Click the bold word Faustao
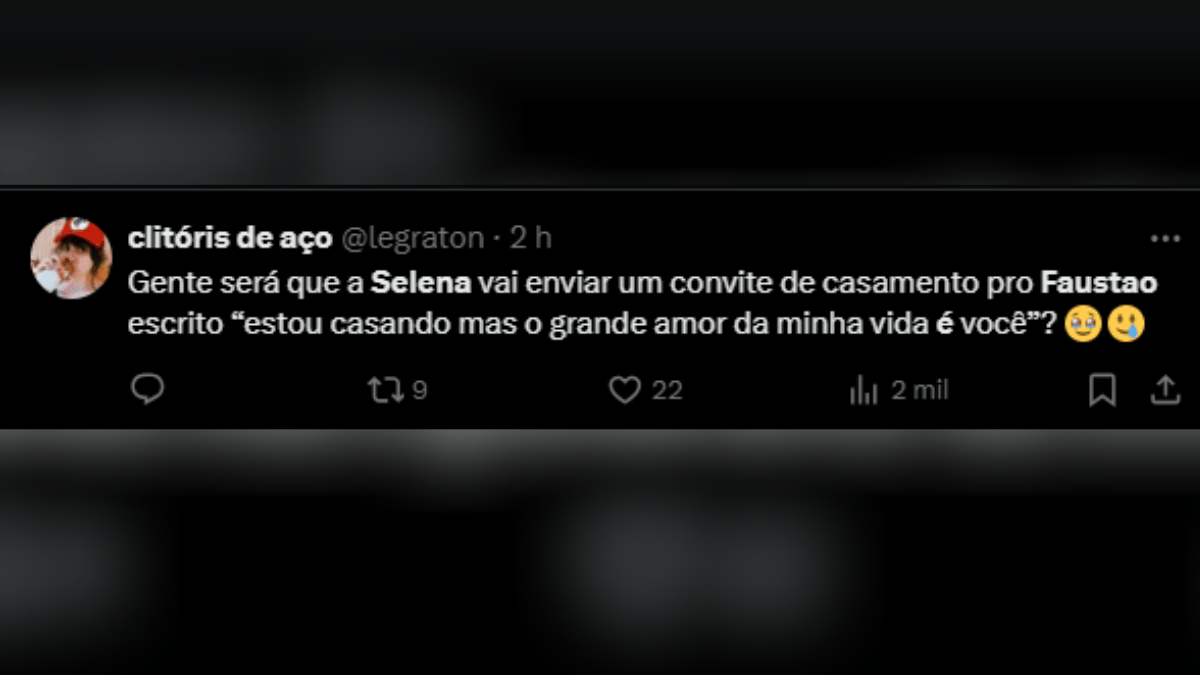The height and width of the screenshot is (675, 1200). pos(1099,283)
